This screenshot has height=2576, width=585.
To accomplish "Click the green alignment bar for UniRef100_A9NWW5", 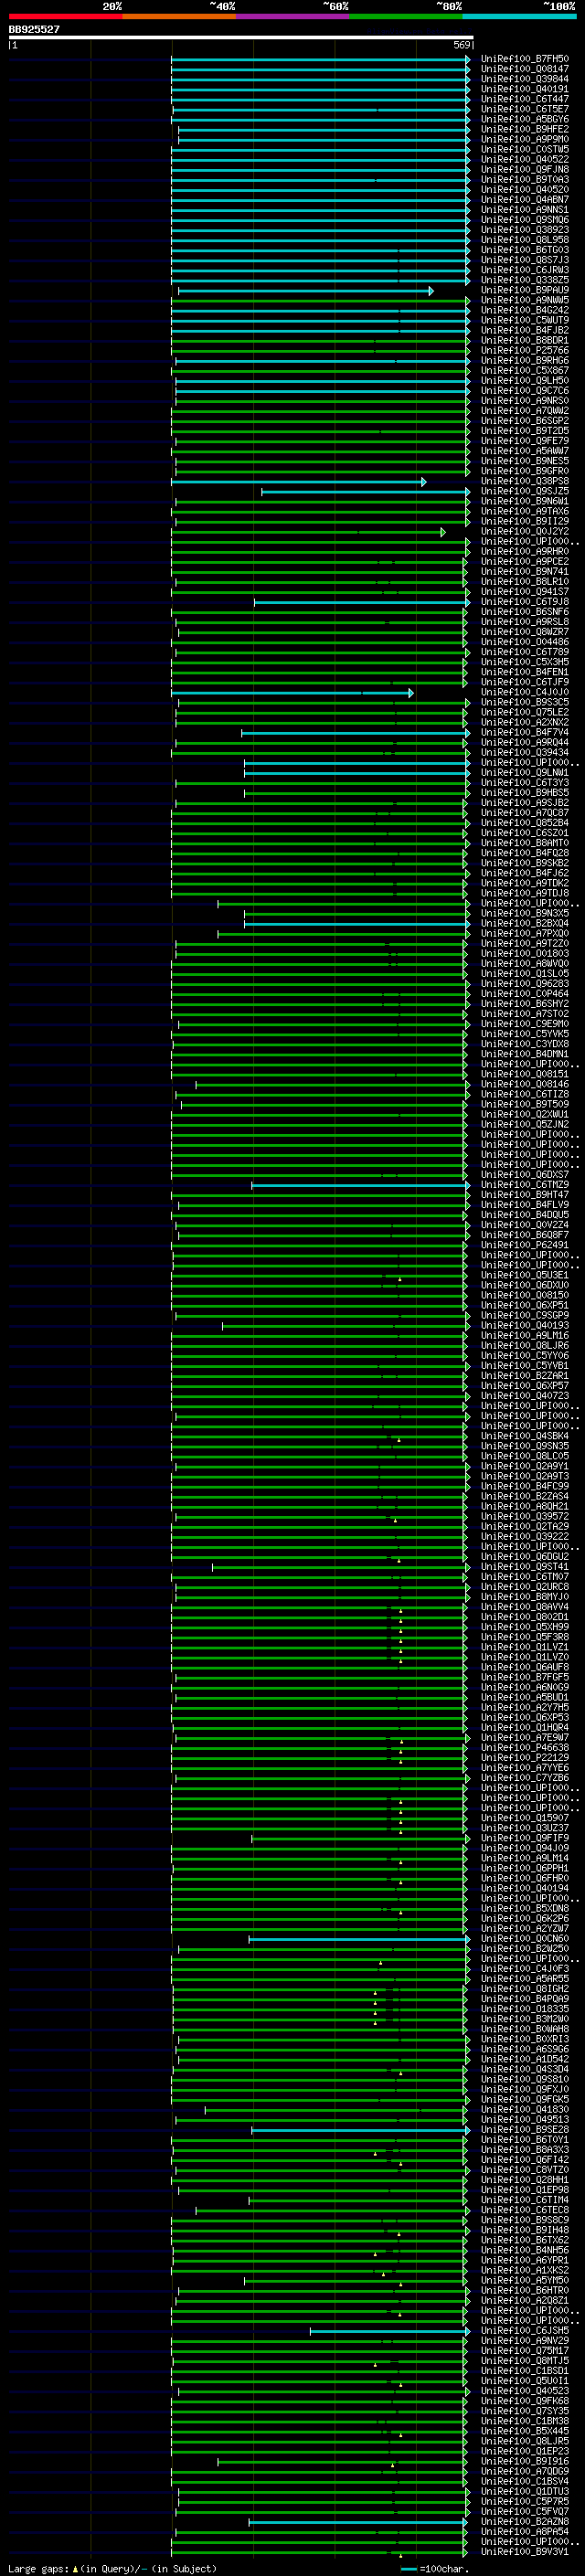I will pos(320,300).
